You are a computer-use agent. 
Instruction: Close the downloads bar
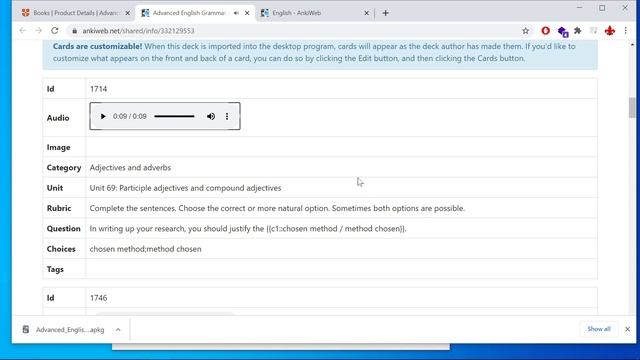pos(627,329)
